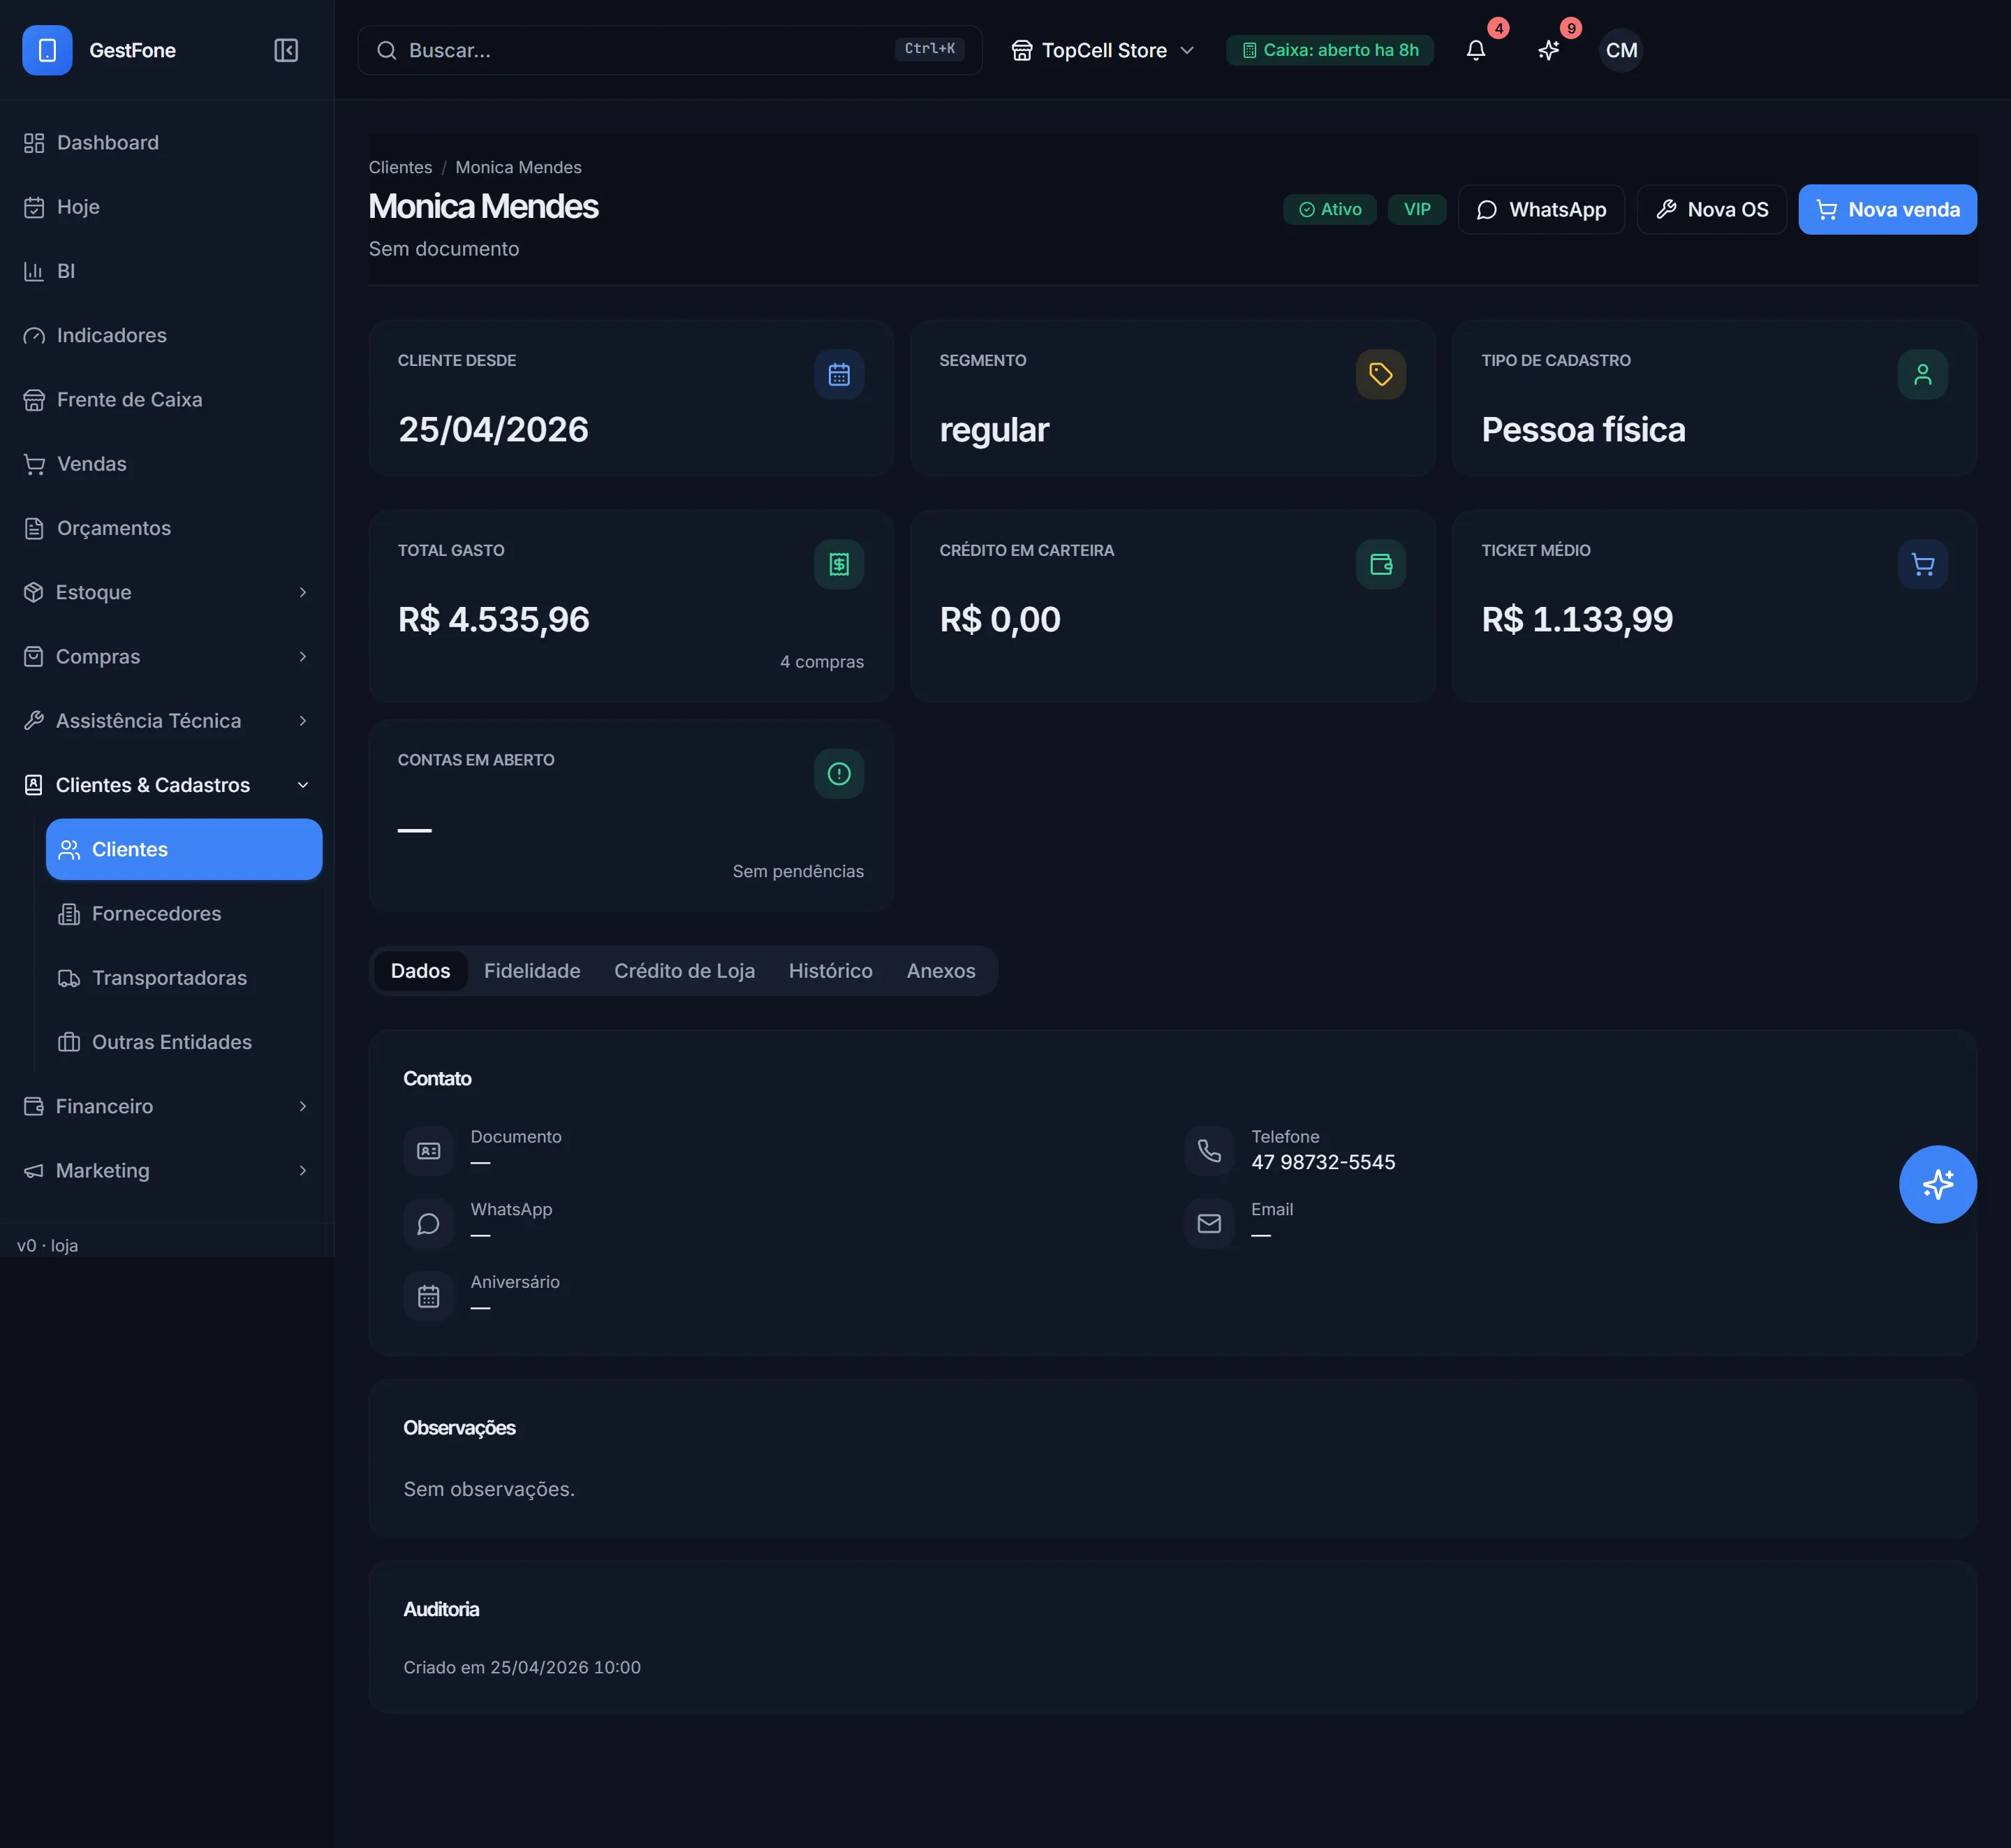This screenshot has height=1848, width=2011.
Task: Select Clientes in the sidebar submenu
Action: tap(184, 849)
